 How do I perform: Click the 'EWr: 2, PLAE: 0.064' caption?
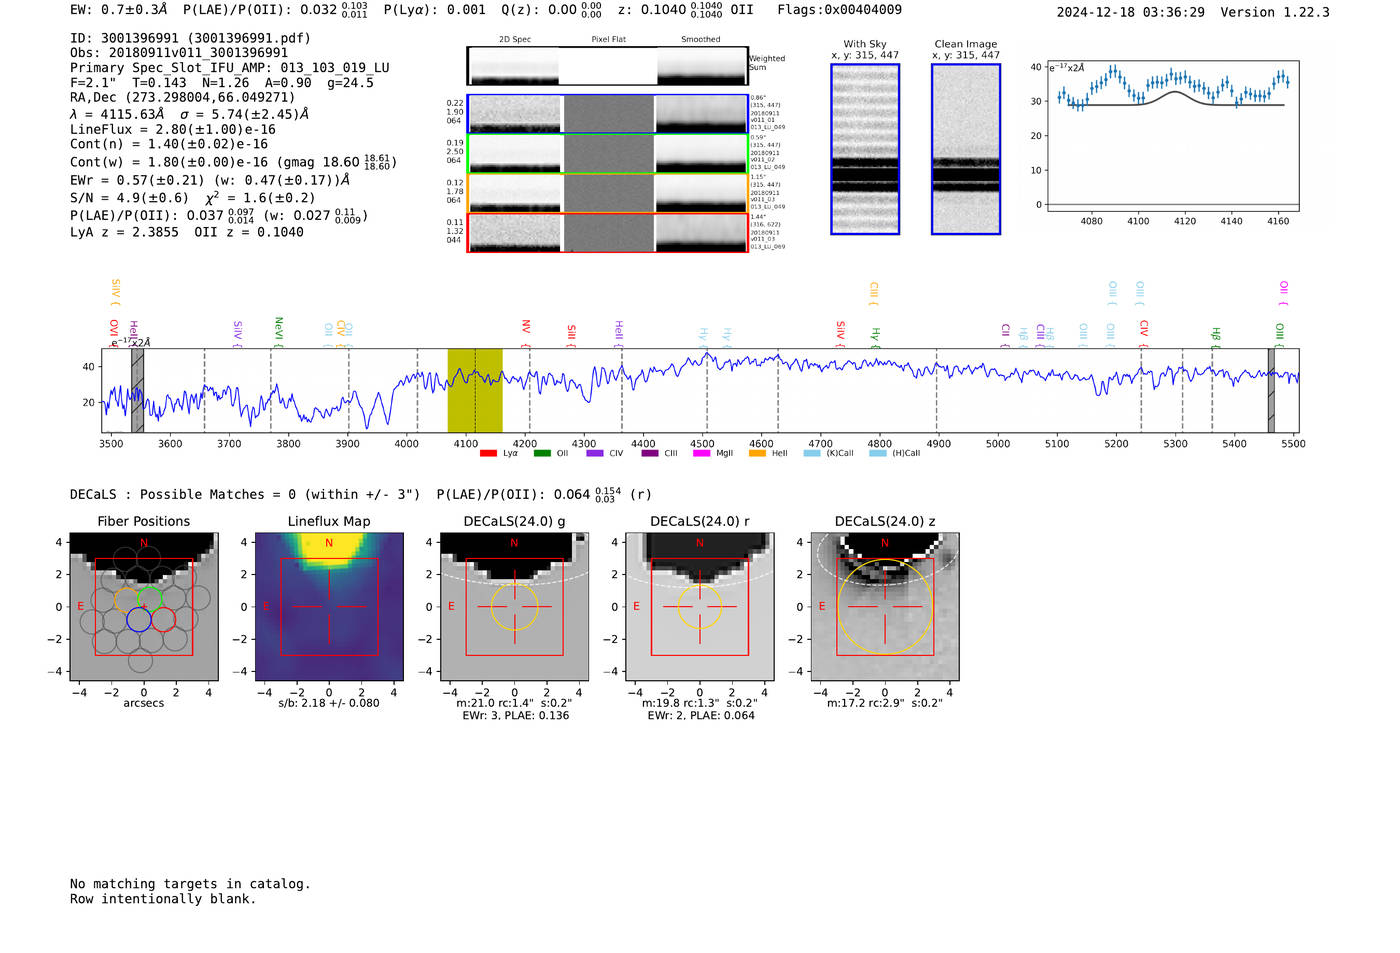click(701, 716)
